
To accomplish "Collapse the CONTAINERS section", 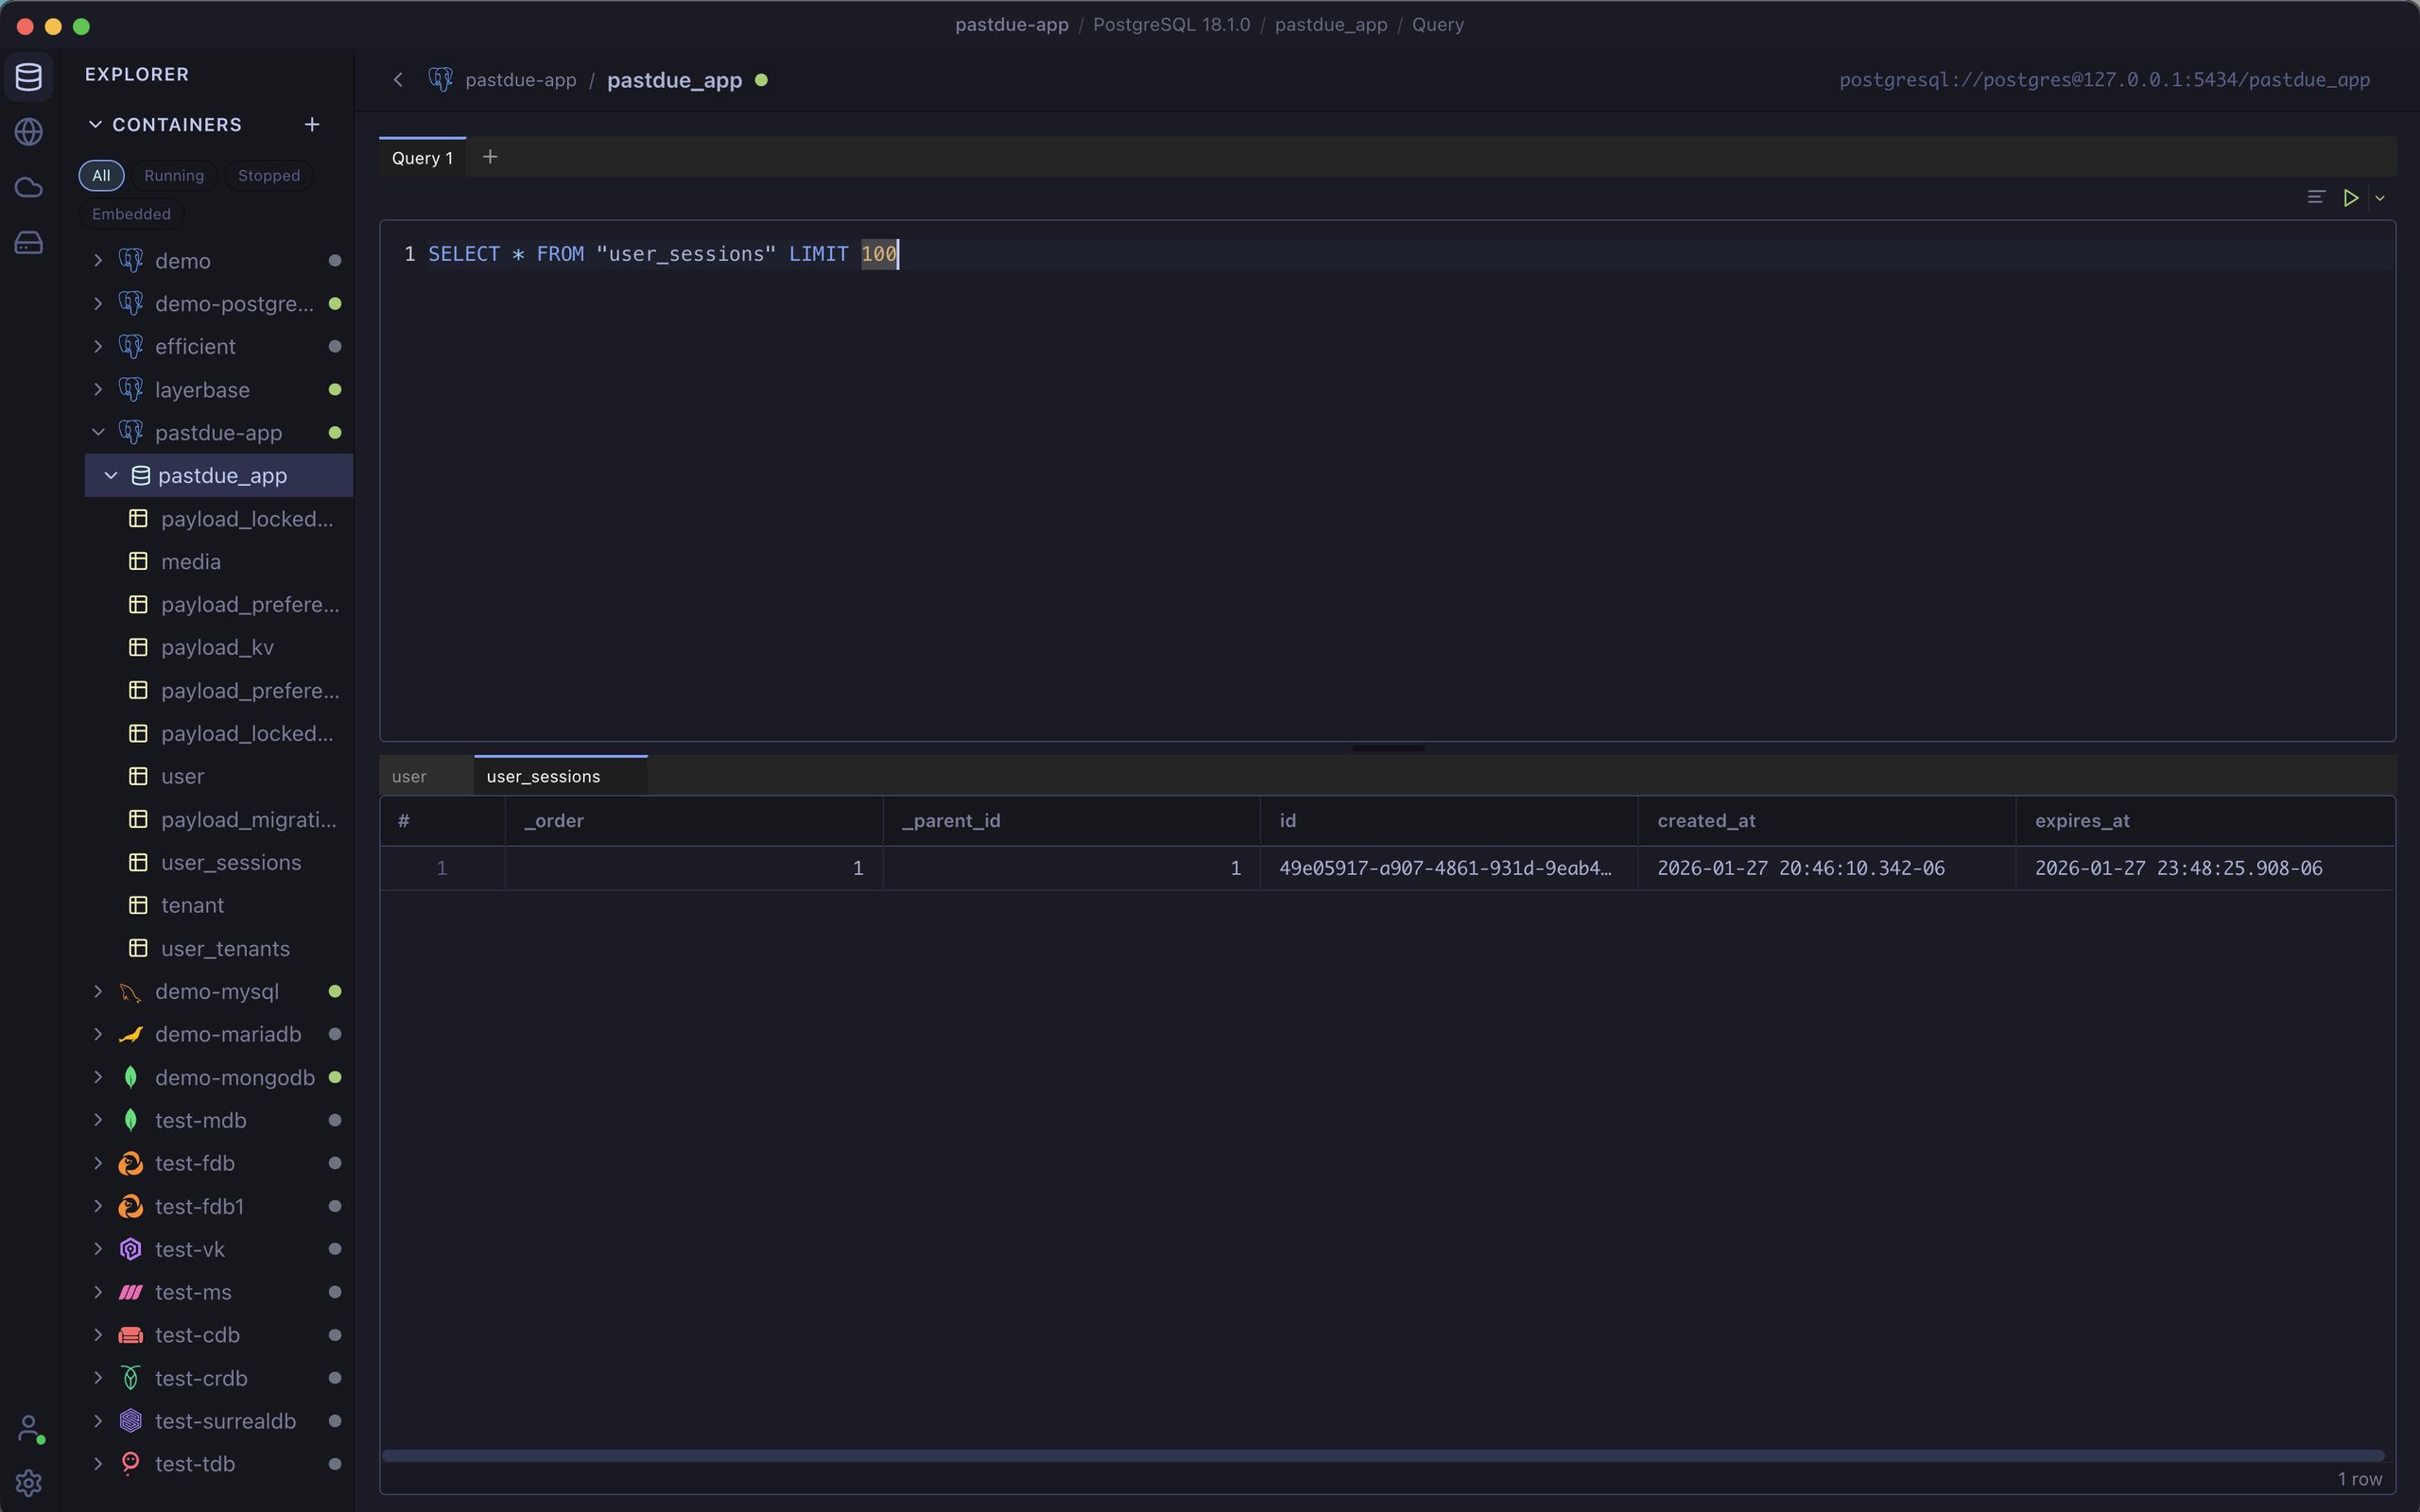I will coord(95,124).
